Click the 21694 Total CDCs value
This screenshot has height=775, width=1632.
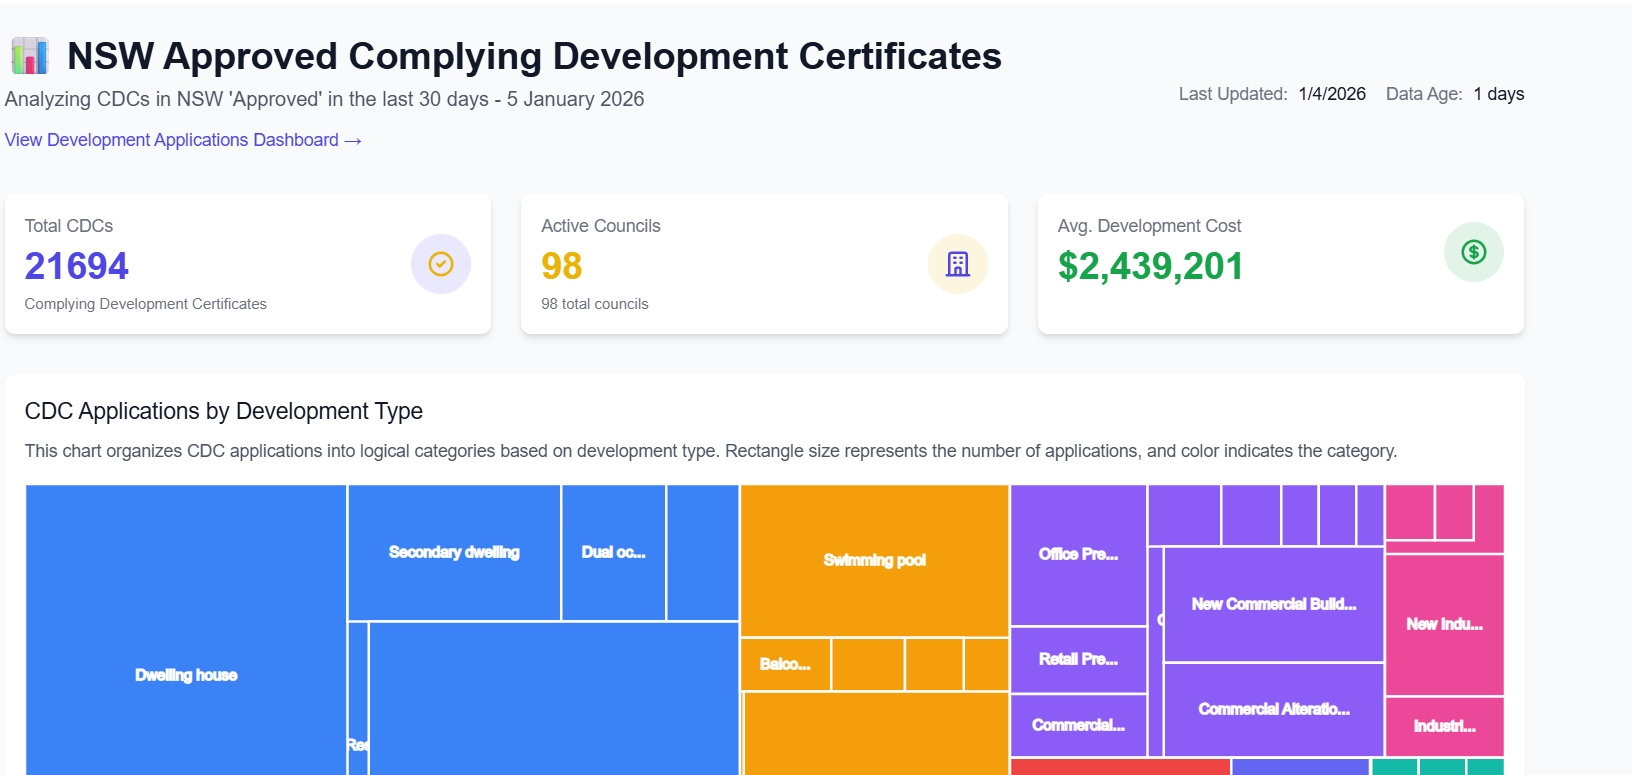(77, 266)
